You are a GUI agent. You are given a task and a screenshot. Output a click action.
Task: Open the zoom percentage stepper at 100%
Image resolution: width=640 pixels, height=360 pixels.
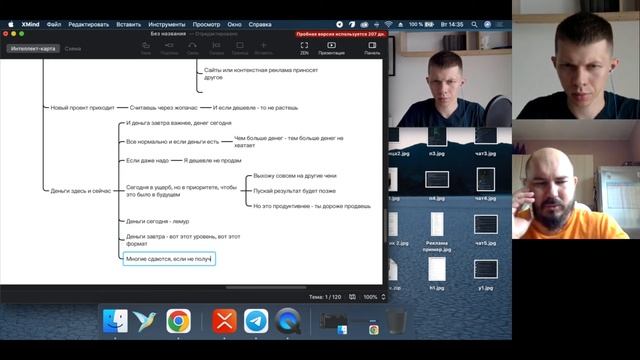click(383, 297)
